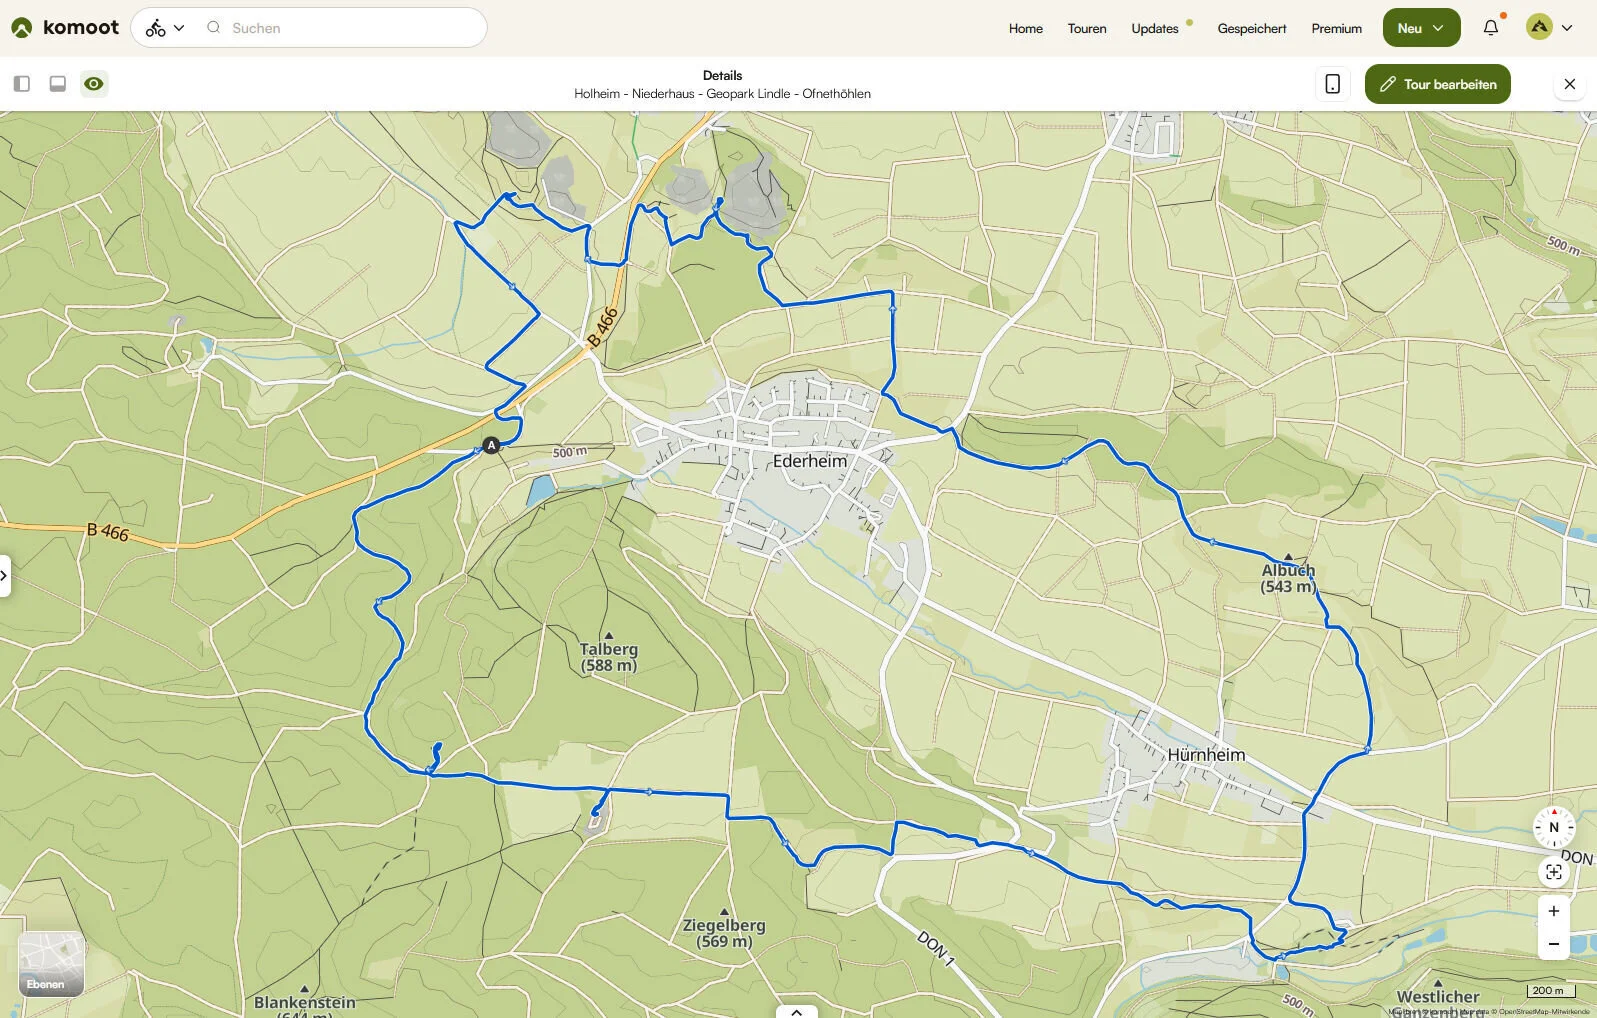Open the sport type bike dropdown
The image size is (1597, 1018).
click(165, 28)
